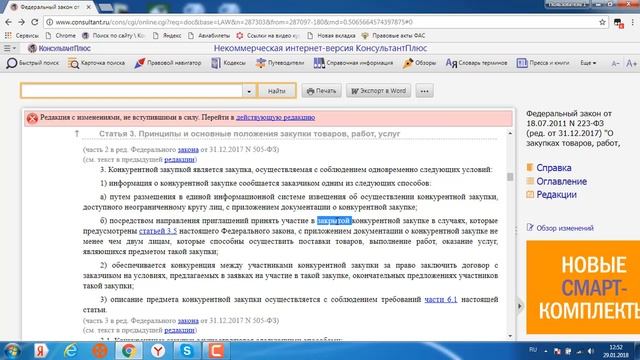Open Обзоры section
This screenshot has width=640, height=360.
tap(419, 63)
